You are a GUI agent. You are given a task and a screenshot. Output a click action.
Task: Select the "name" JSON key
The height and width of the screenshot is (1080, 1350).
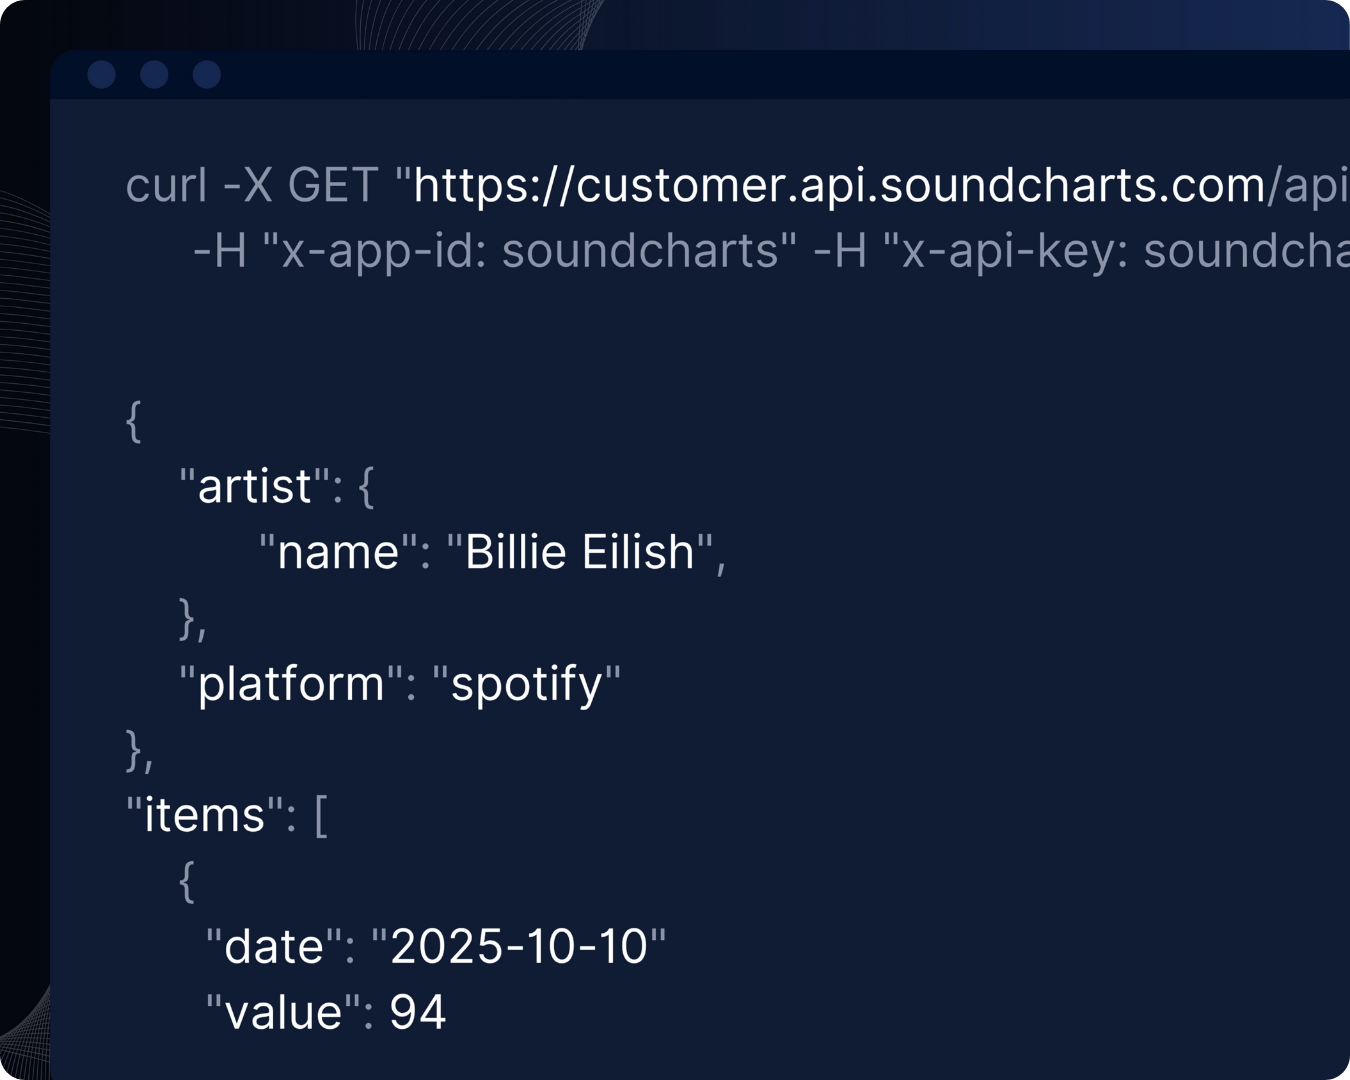(337, 552)
